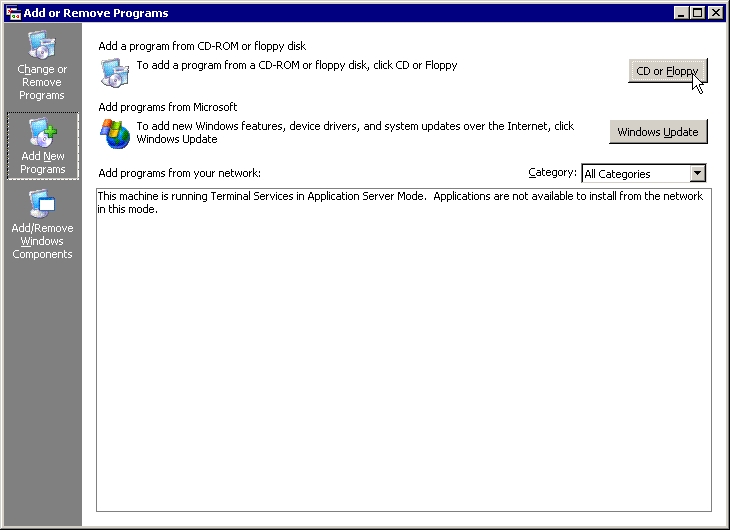Launch Windows Update via its button

[658, 132]
